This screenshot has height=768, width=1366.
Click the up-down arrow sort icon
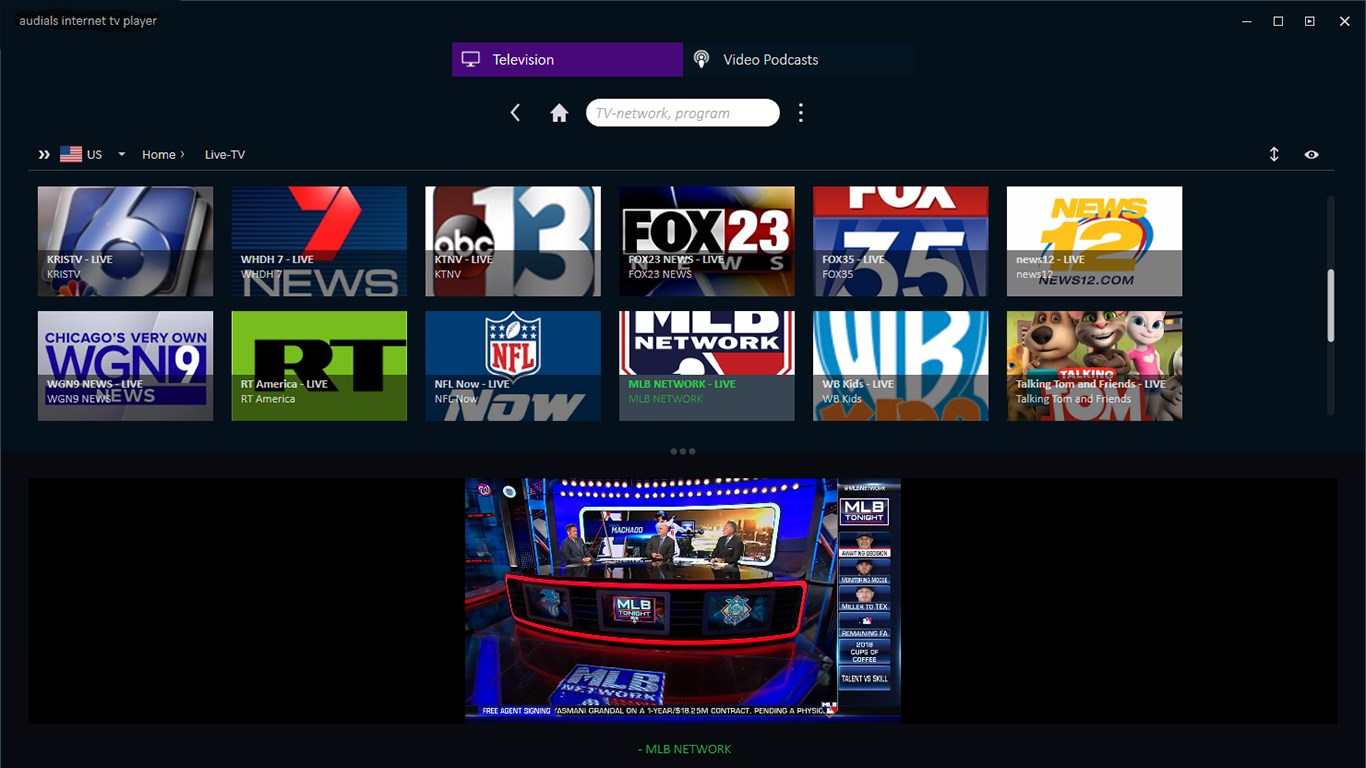1274,155
